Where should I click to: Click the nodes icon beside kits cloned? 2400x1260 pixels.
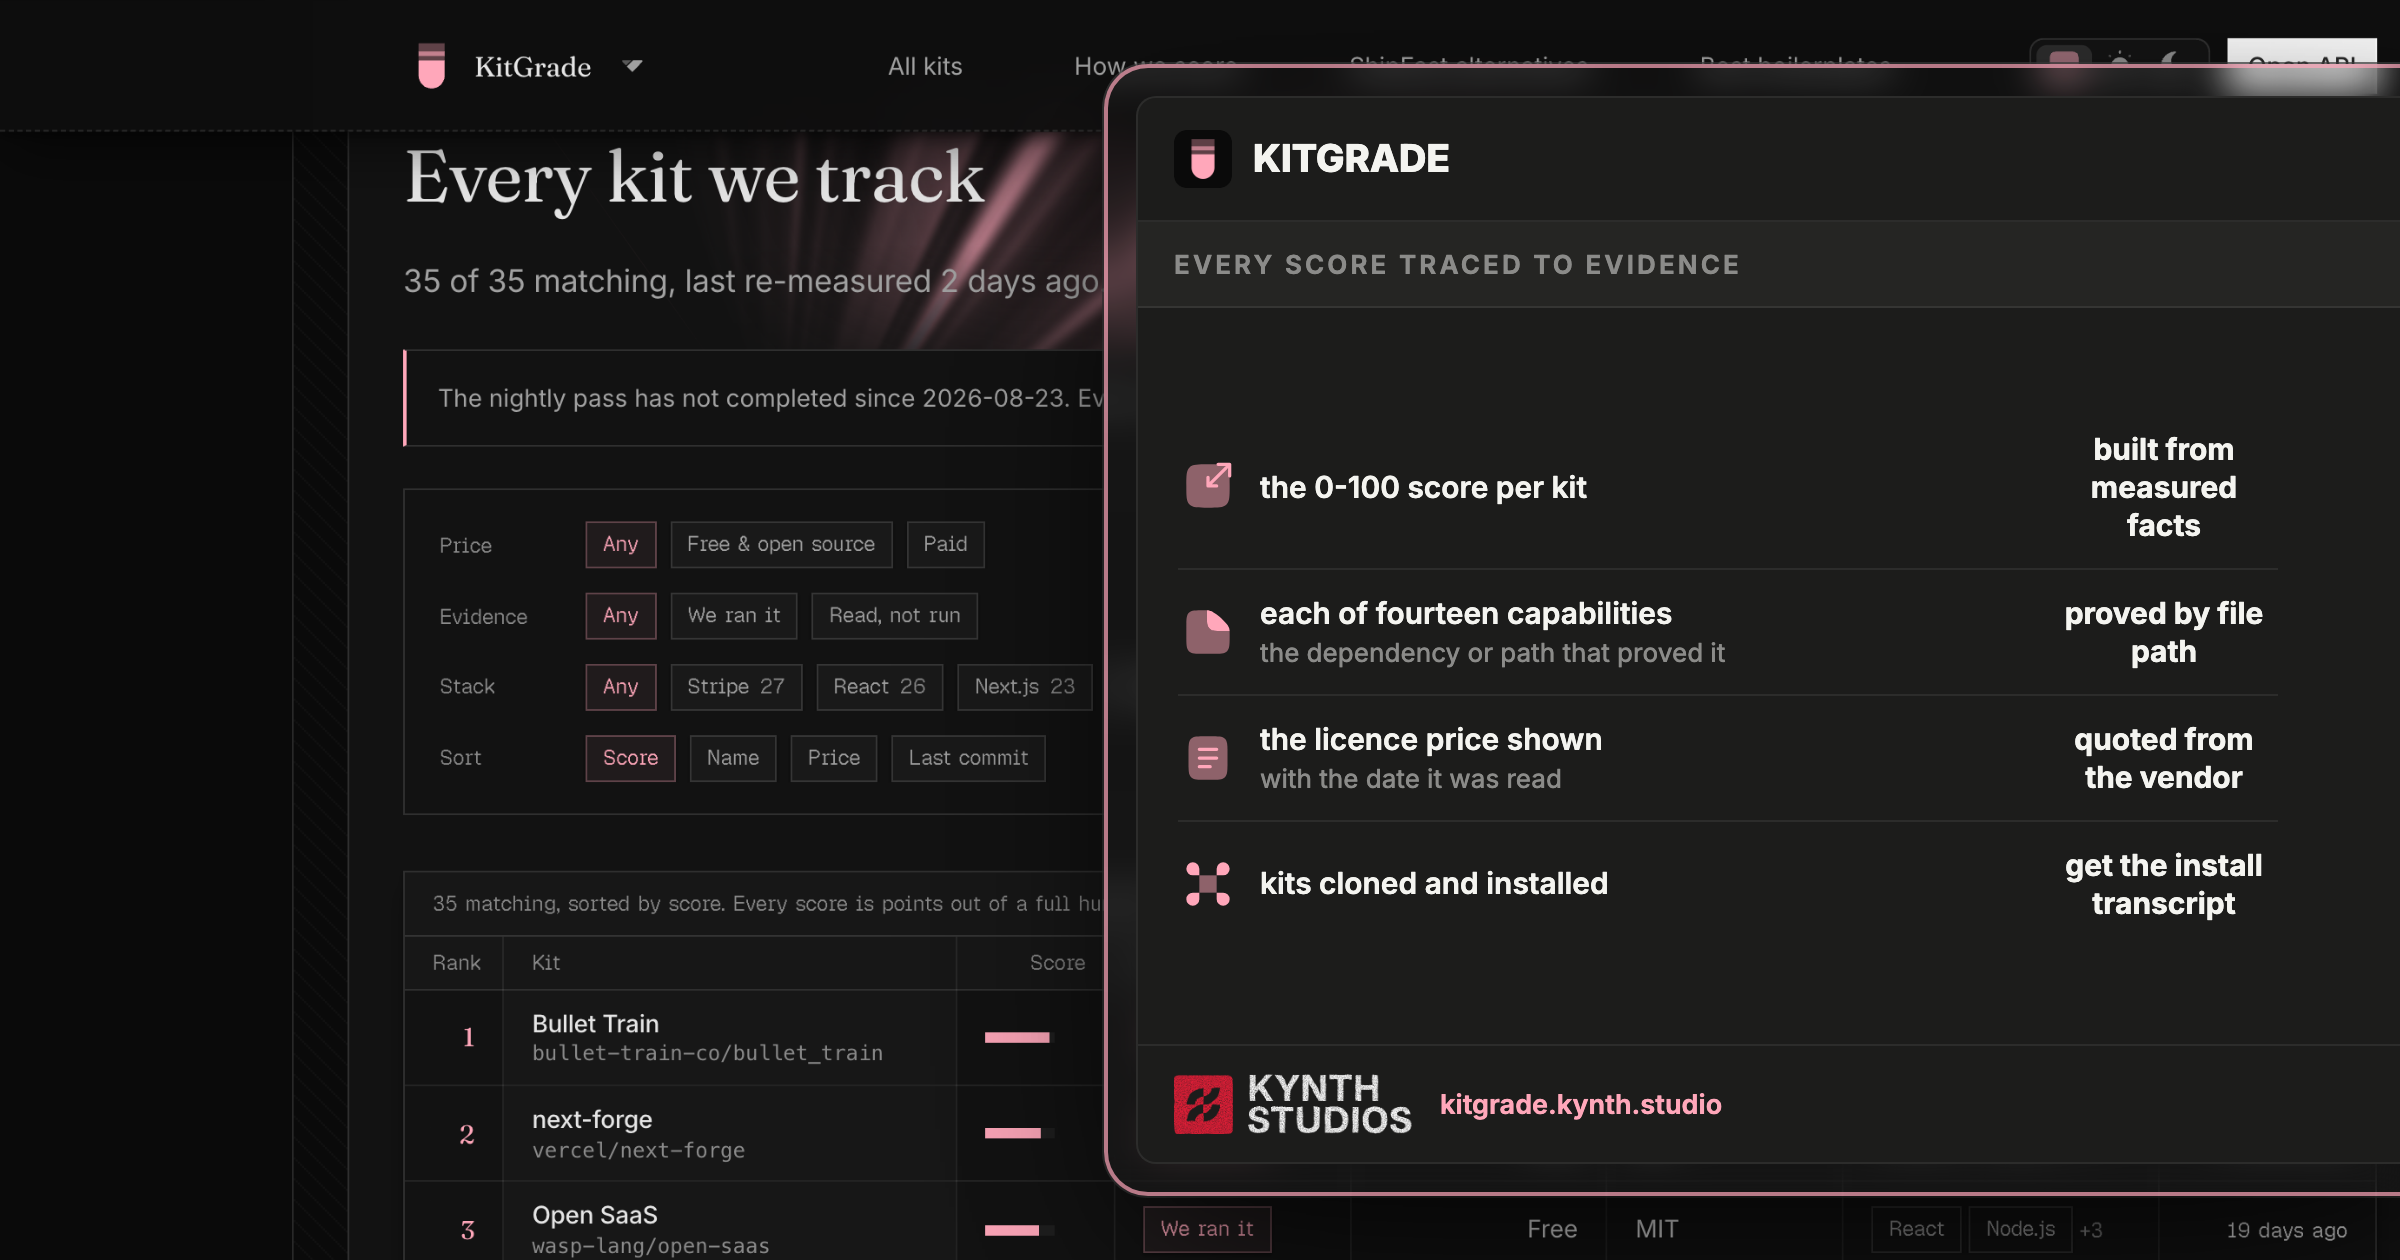(1208, 884)
